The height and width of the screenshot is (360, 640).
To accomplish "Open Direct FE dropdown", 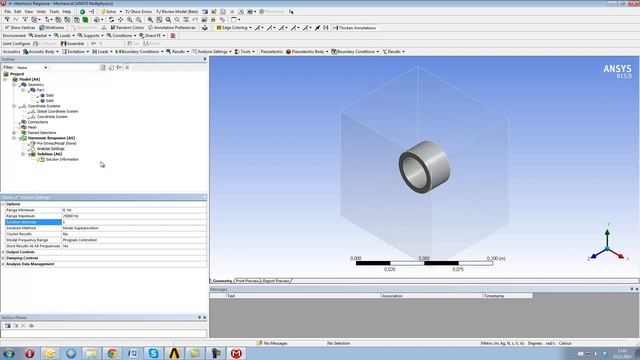I will pyautogui.click(x=152, y=36).
